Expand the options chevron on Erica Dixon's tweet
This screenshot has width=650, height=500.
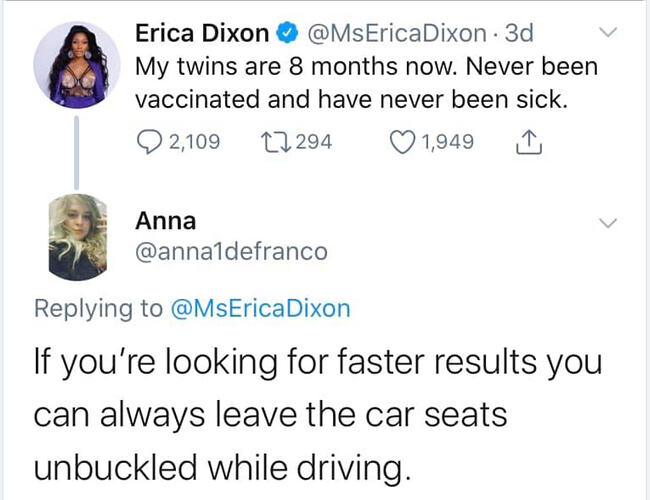pos(607,33)
